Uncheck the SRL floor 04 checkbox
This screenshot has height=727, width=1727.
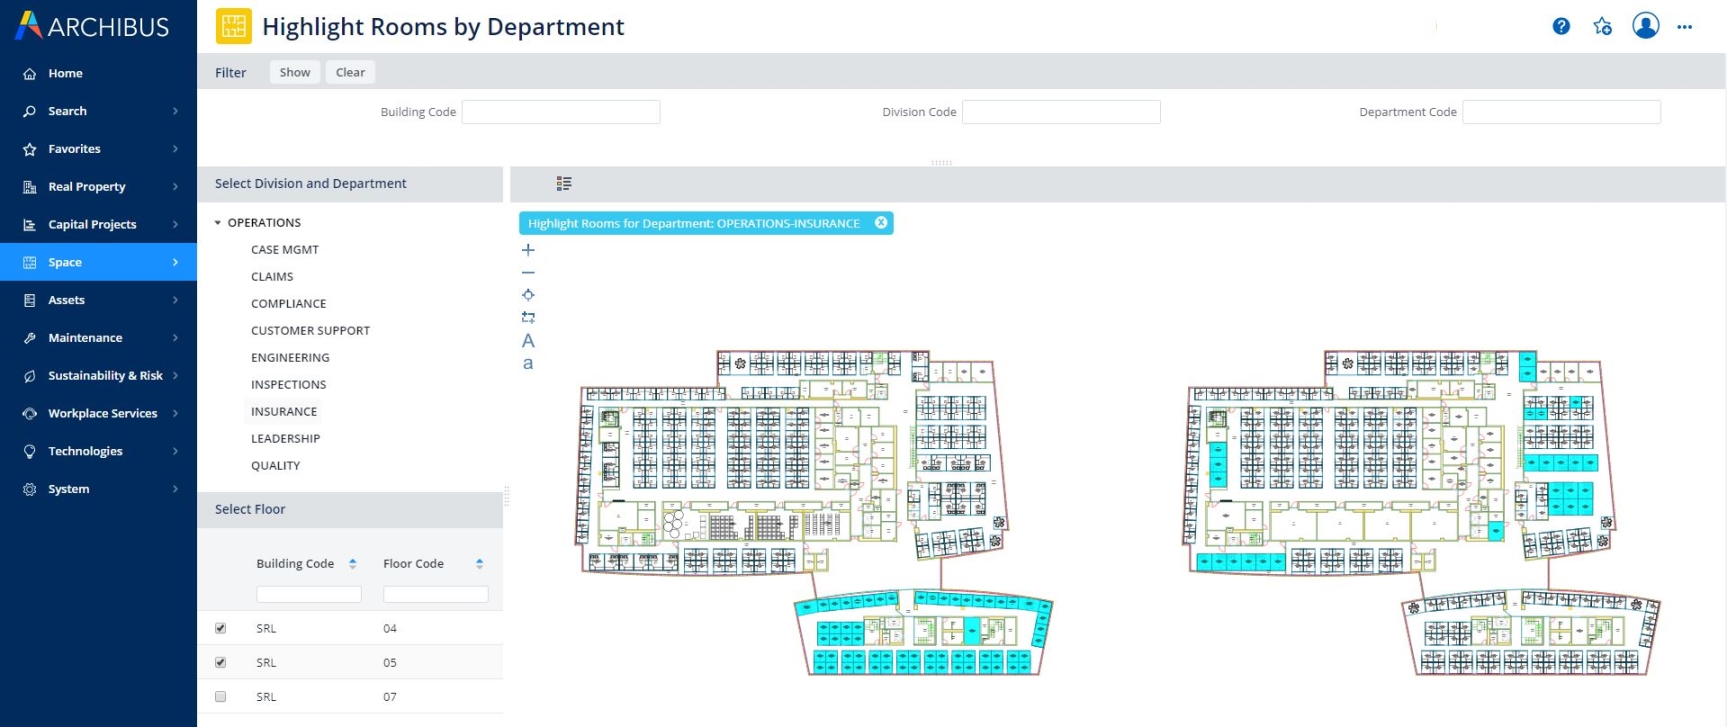(x=221, y=628)
